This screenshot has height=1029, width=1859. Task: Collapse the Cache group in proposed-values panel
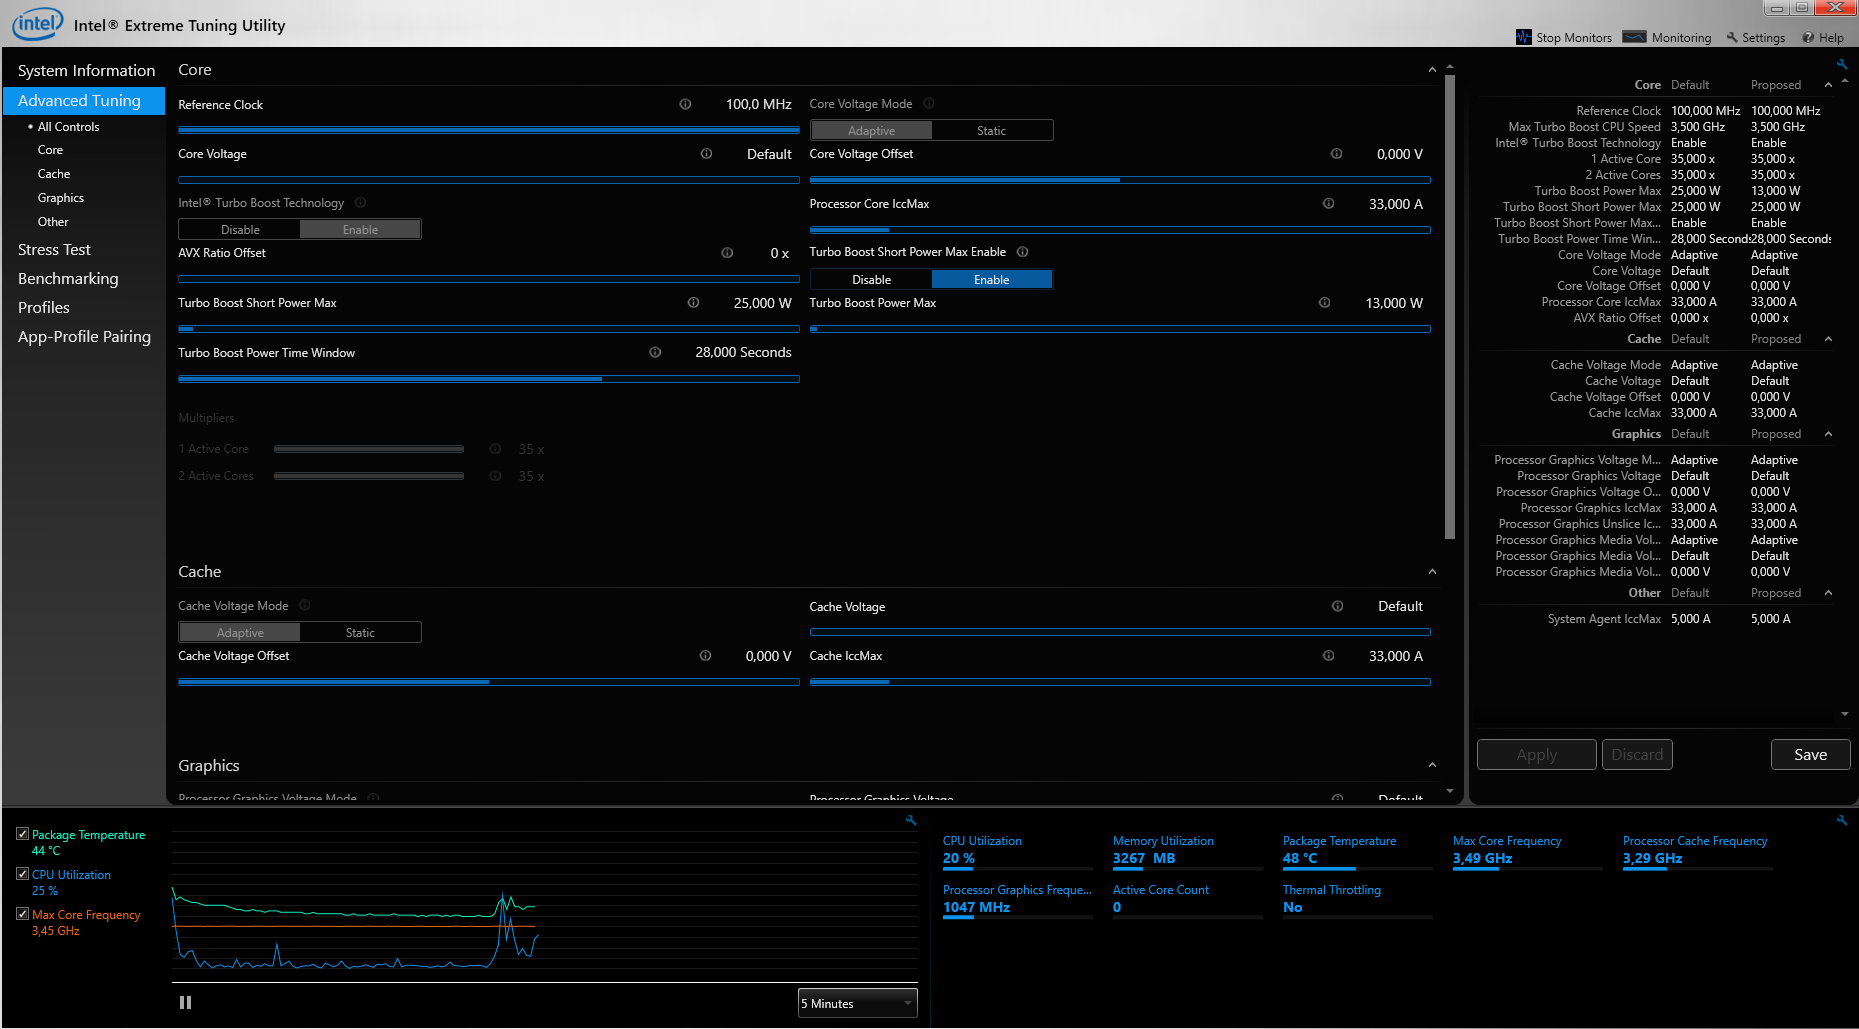pyautogui.click(x=1828, y=339)
